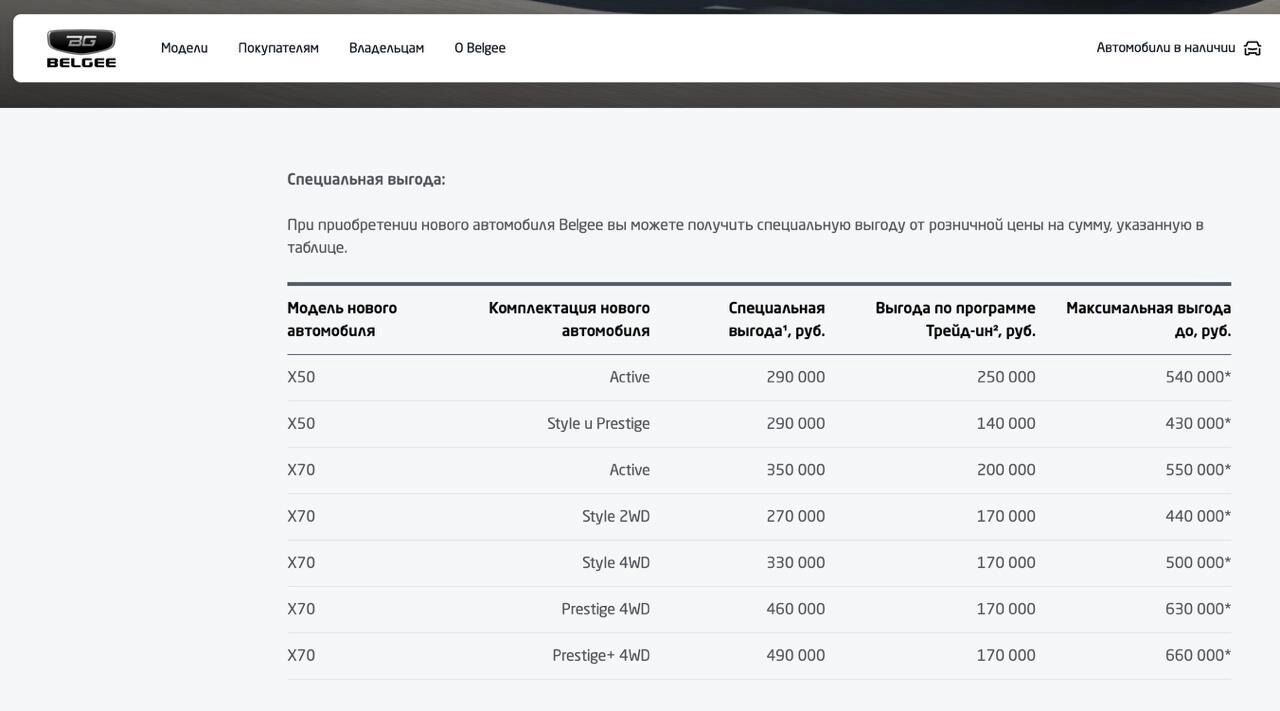1280x711 pixels.
Task: Click 170 000 in the Prestige 4WD row
Action: 1006,609
